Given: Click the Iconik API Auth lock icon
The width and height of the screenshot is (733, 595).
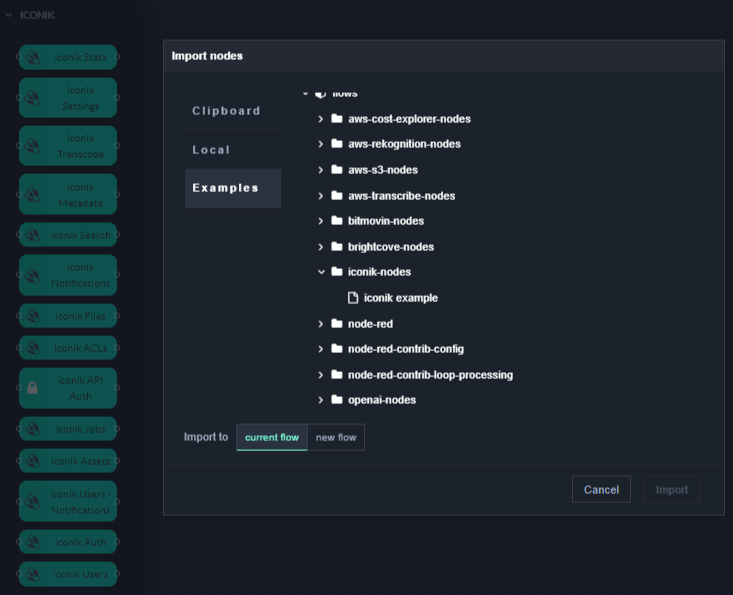Looking at the screenshot, I should coord(32,387).
